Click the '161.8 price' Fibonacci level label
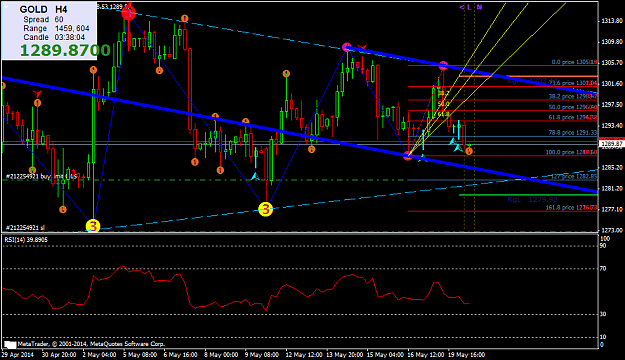 [571, 208]
